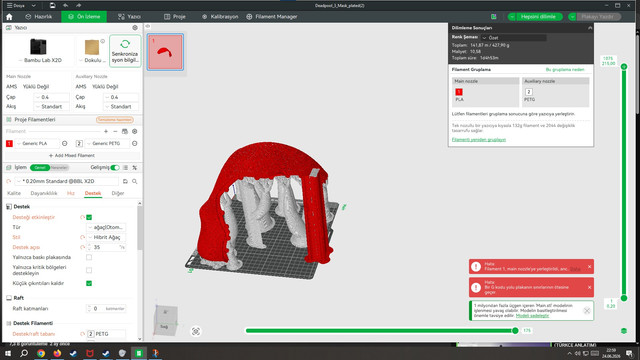
Task: Click Bu gruplama neden link
Action: click(x=565, y=70)
